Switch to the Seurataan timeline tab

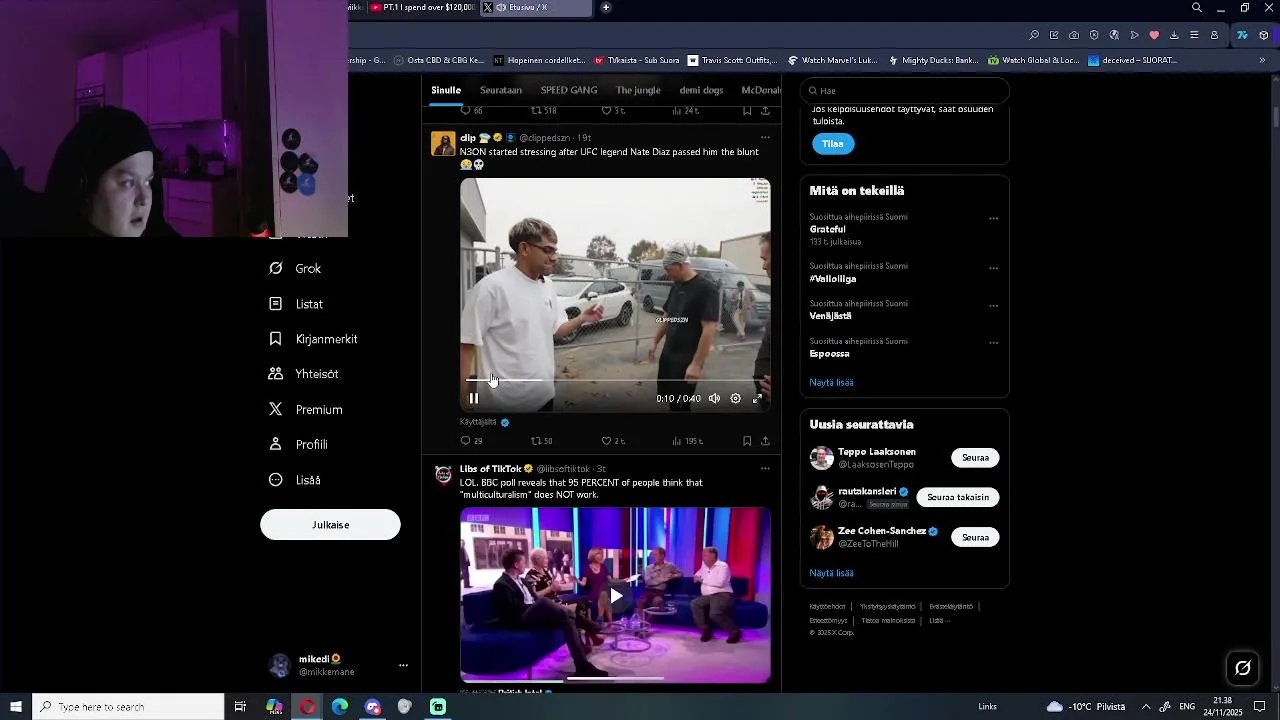tap(501, 90)
